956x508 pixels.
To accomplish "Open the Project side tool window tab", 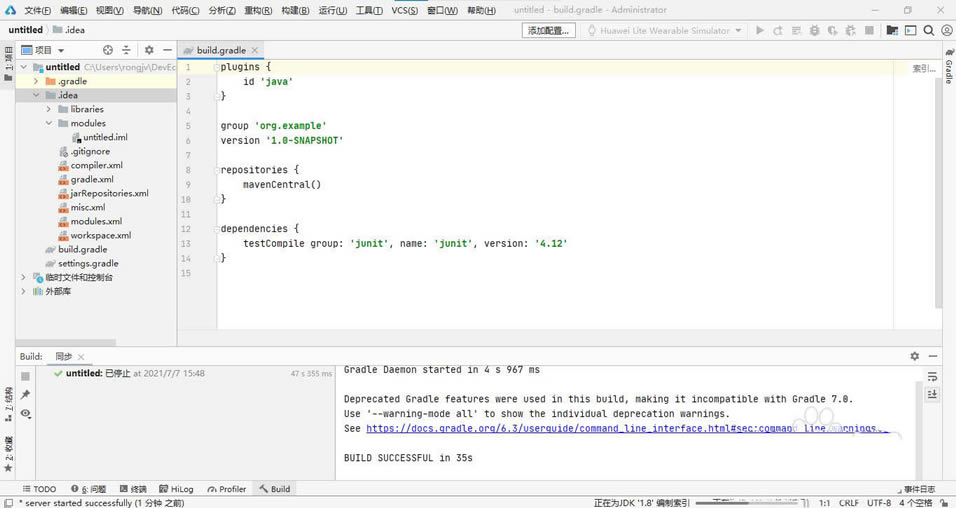I will tap(8, 64).
